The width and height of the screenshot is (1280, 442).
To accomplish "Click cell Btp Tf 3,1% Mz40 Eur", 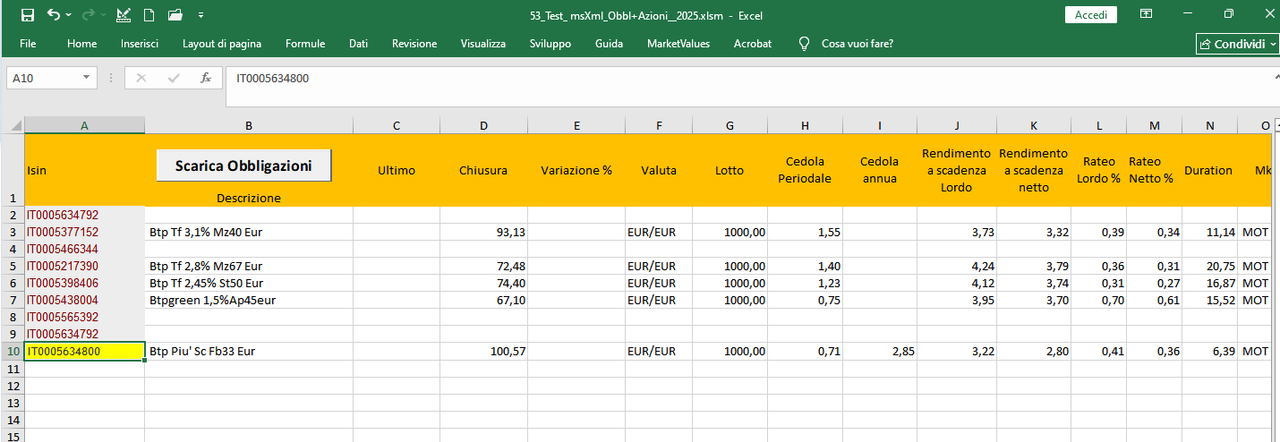I will click(248, 232).
